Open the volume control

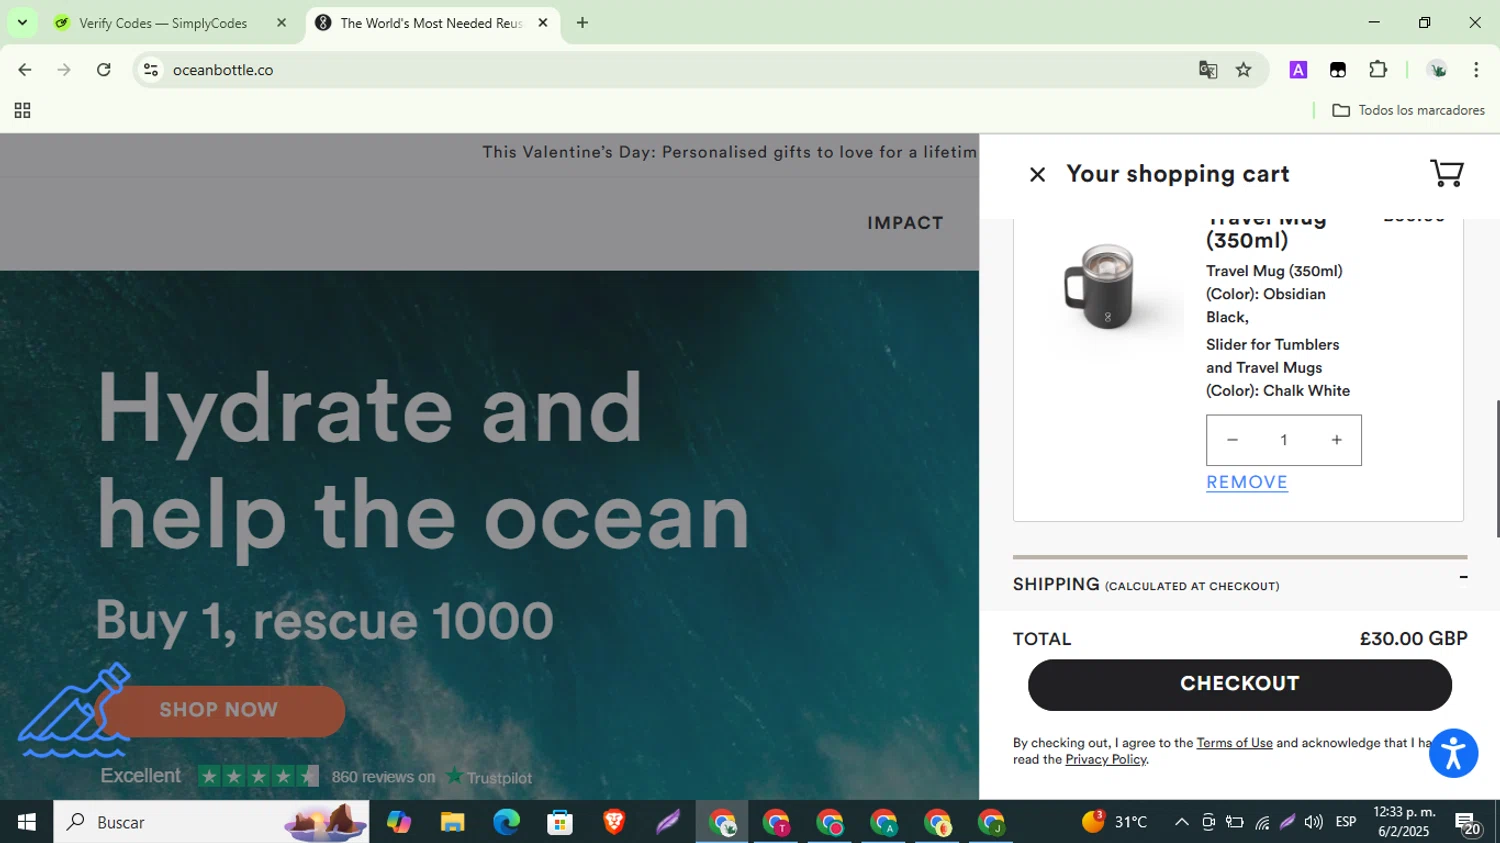point(1313,822)
